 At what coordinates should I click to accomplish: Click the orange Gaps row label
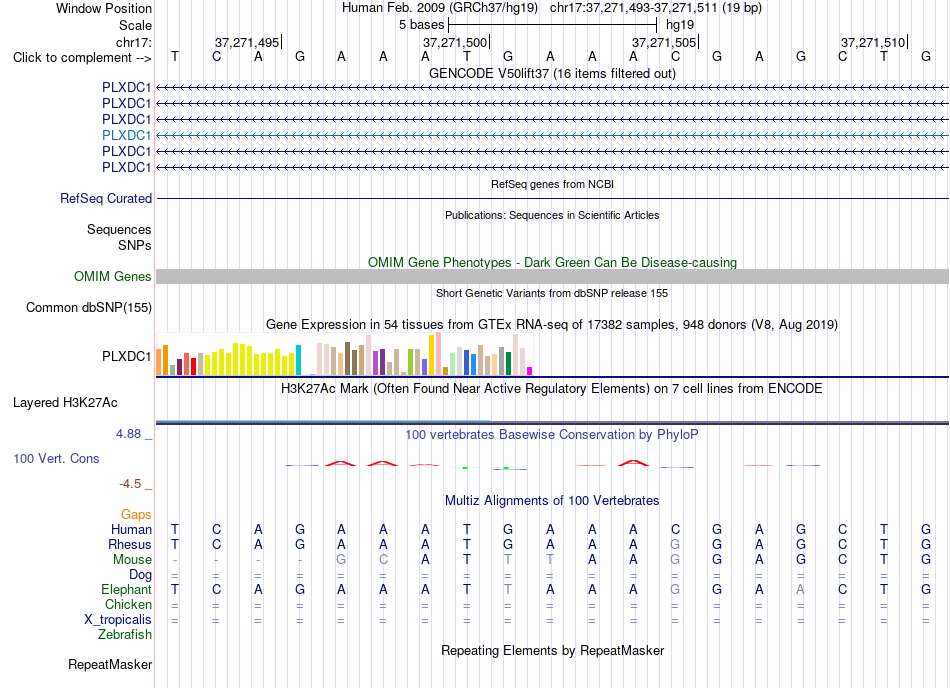point(136,514)
